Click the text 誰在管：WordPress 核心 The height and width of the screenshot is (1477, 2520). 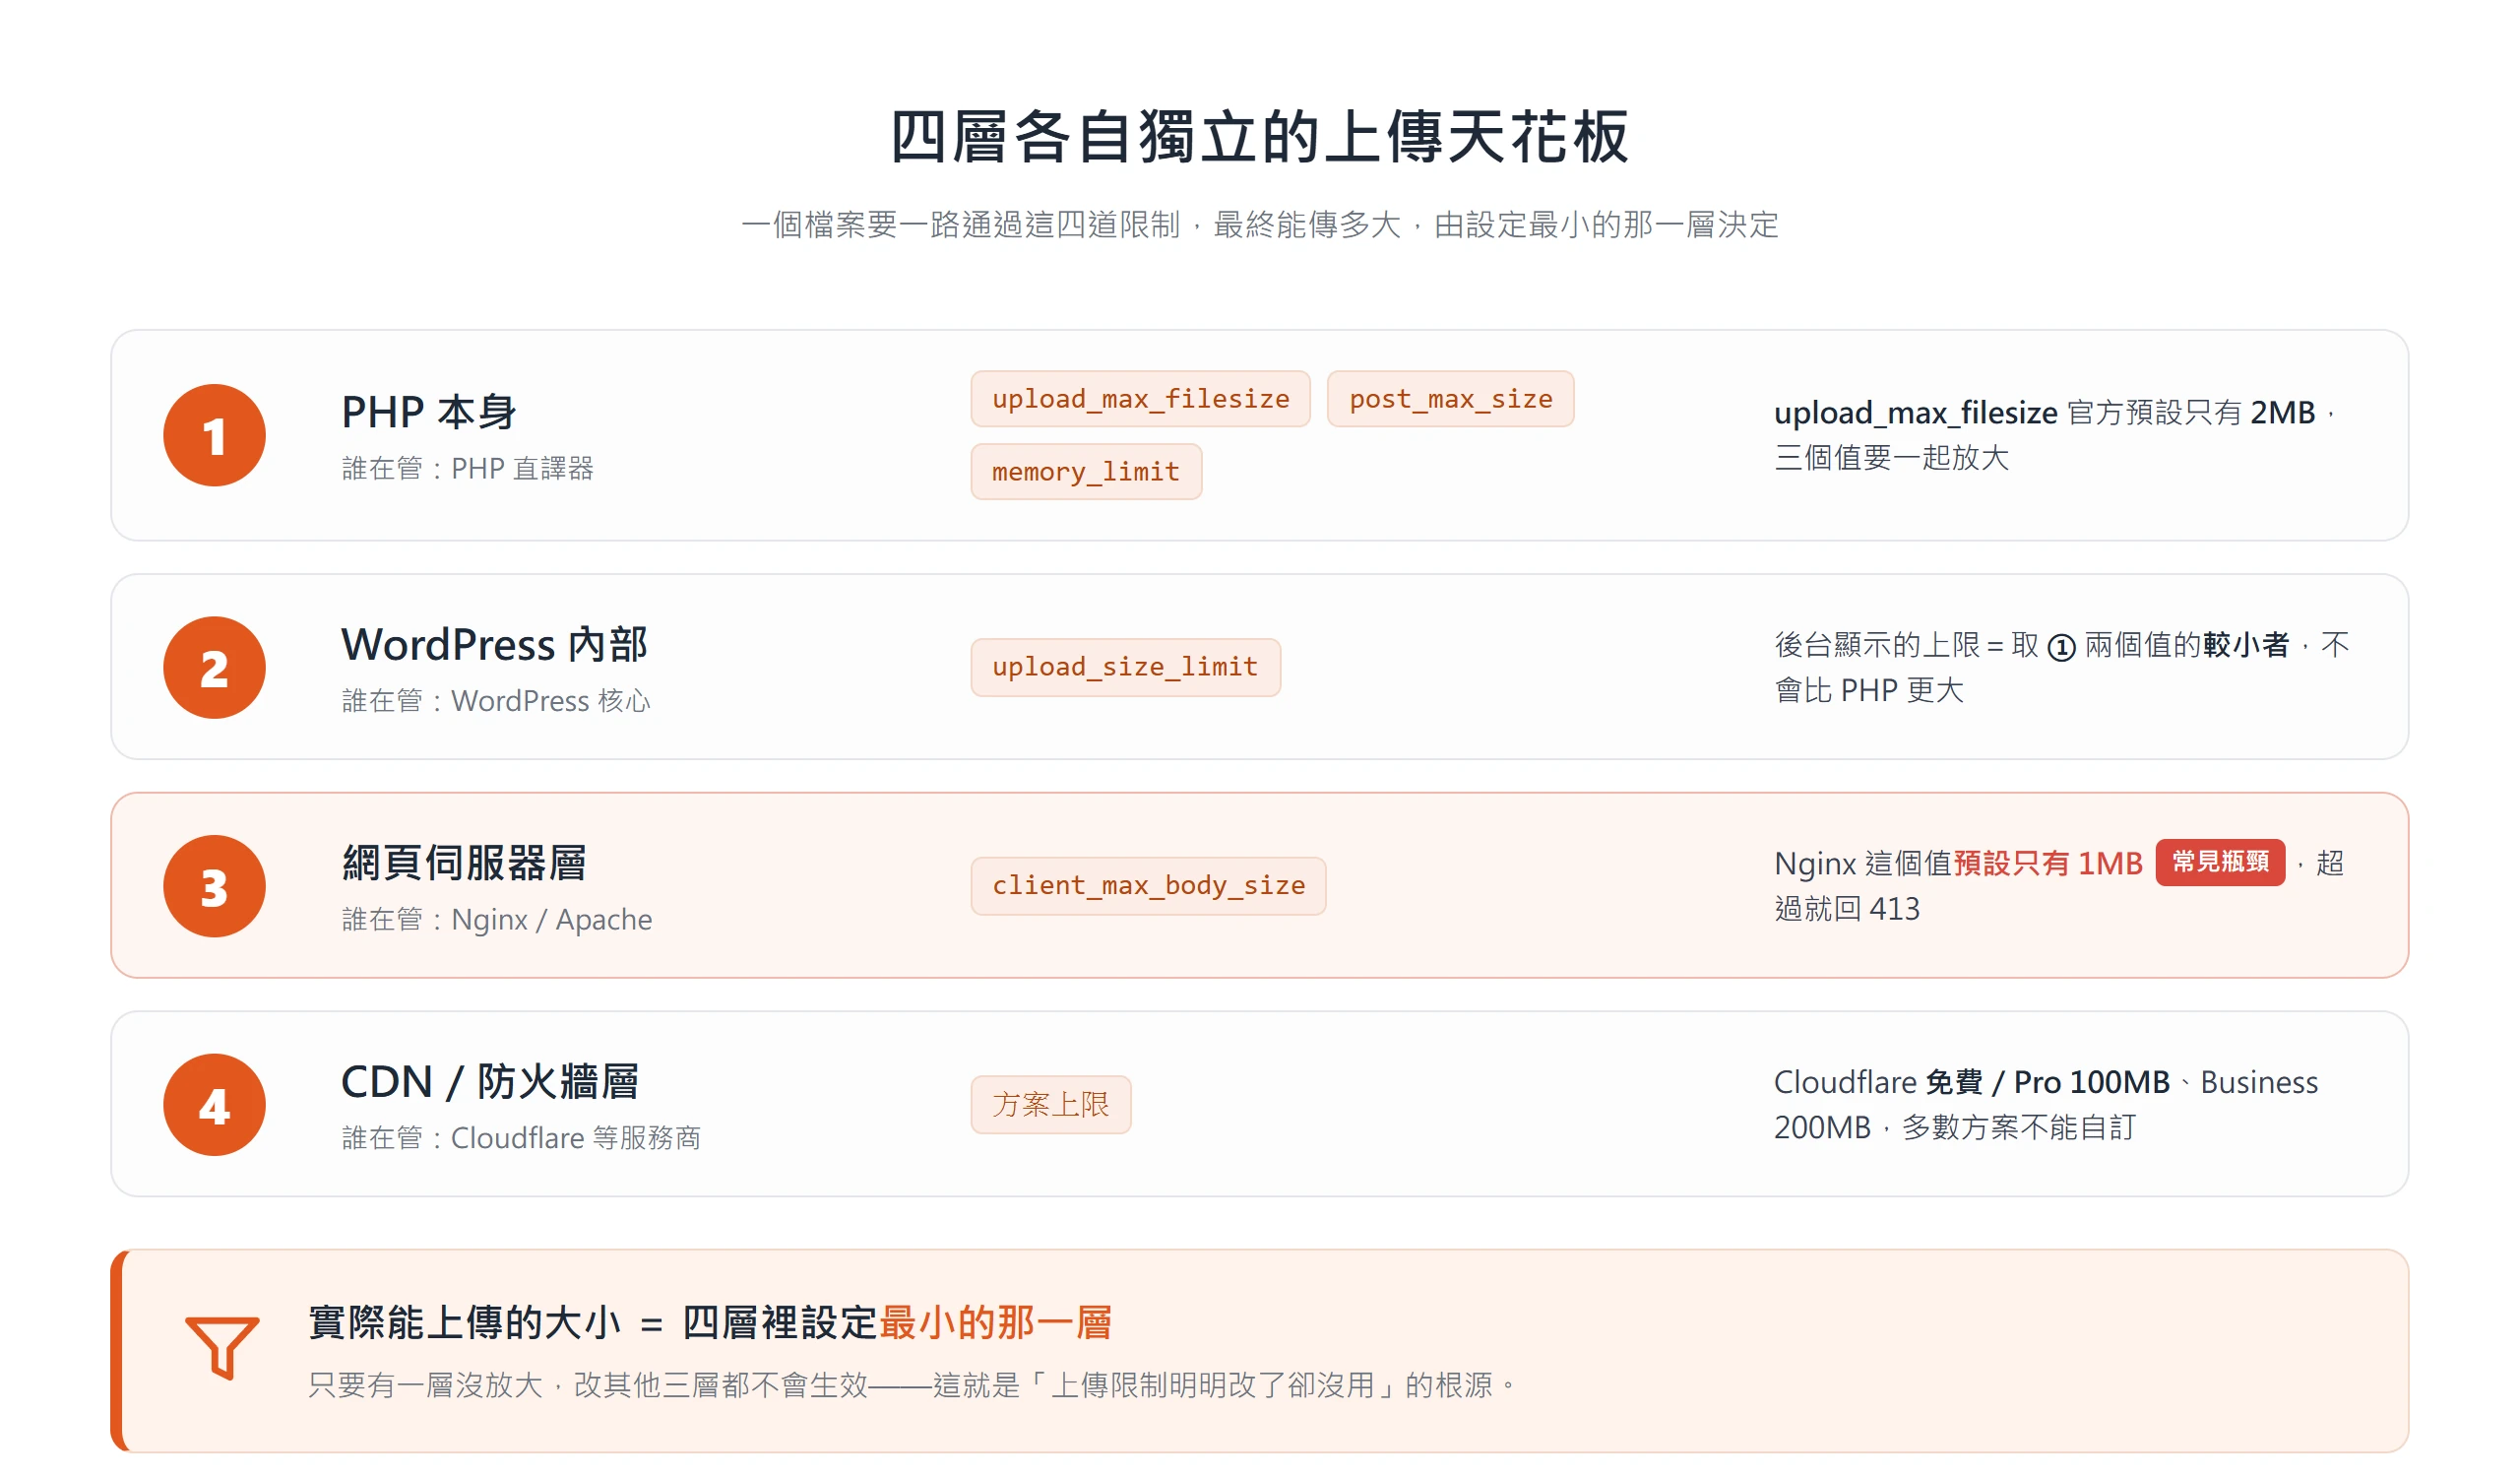[496, 701]
